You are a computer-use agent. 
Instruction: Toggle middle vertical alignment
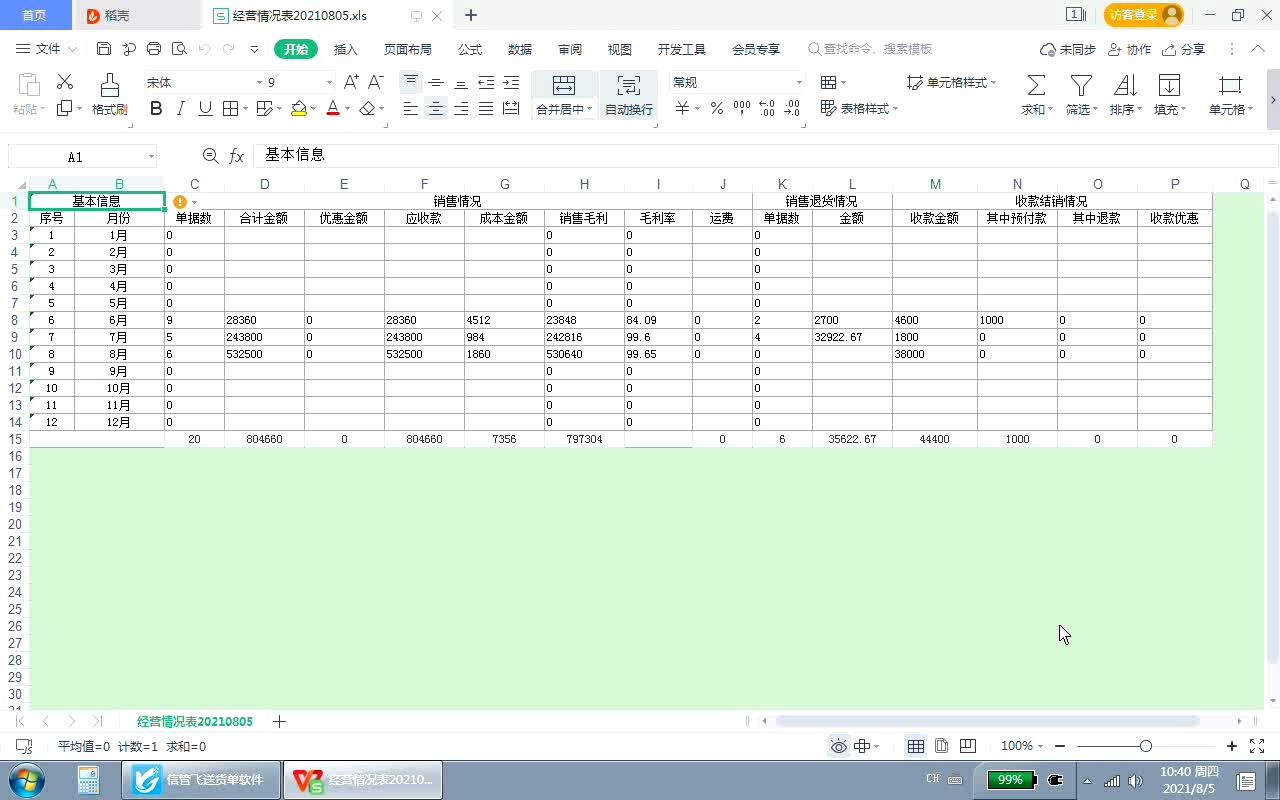[436, 82]
